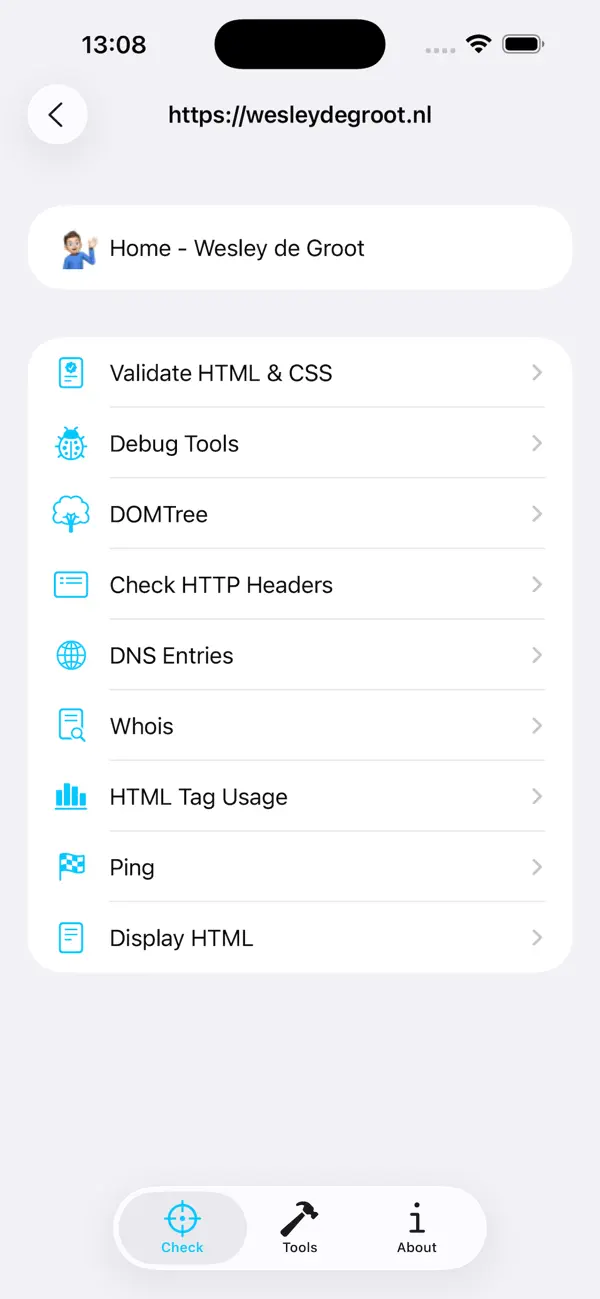Click the Debug Tools bug icon
The width and height of the screenshot is (600, 1299).
(x=70, y=443)
